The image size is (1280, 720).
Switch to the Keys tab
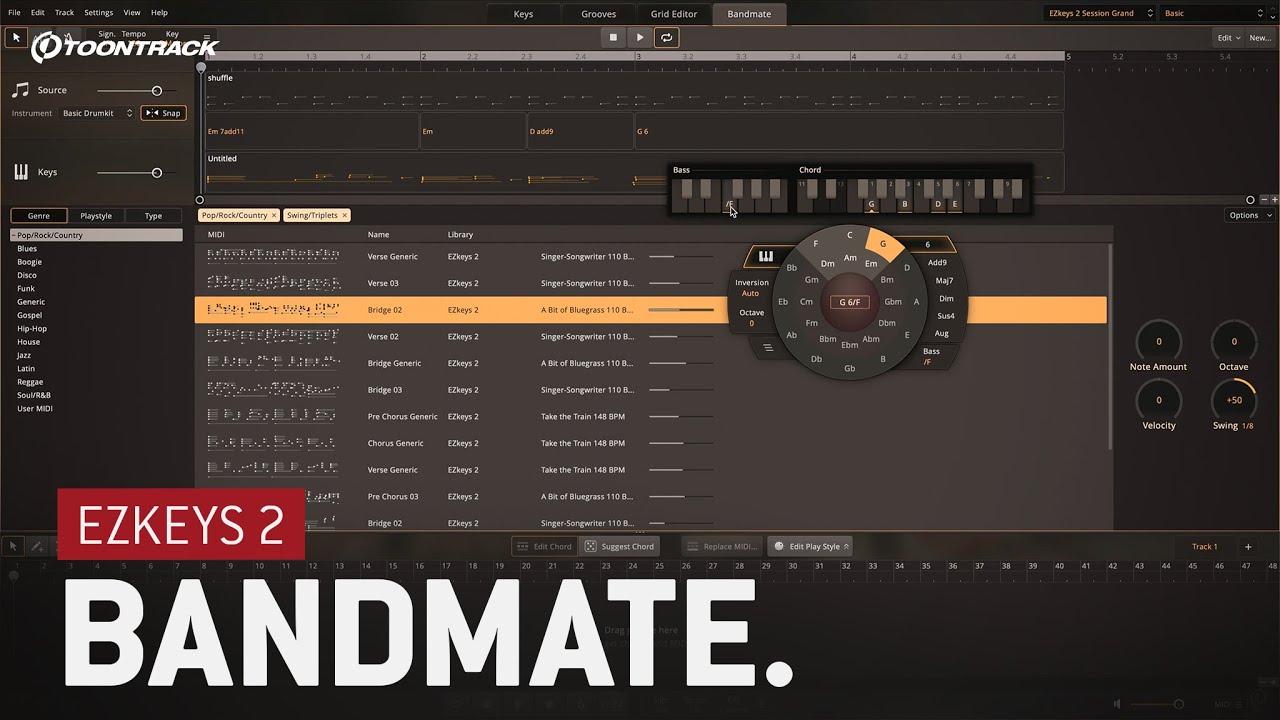coord(523,14)
